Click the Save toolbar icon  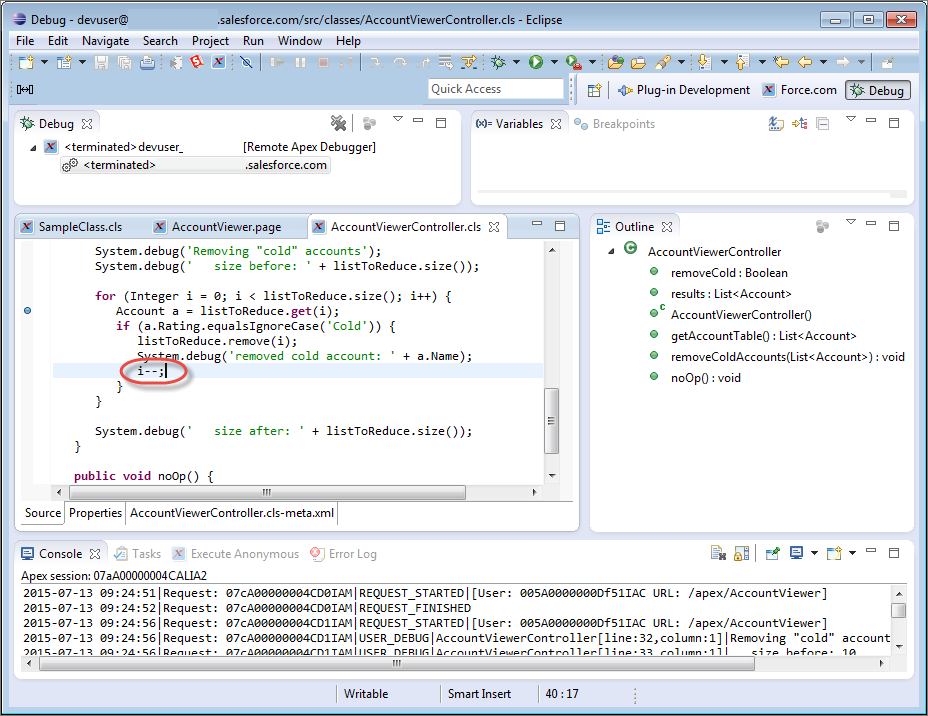[102, 62]
